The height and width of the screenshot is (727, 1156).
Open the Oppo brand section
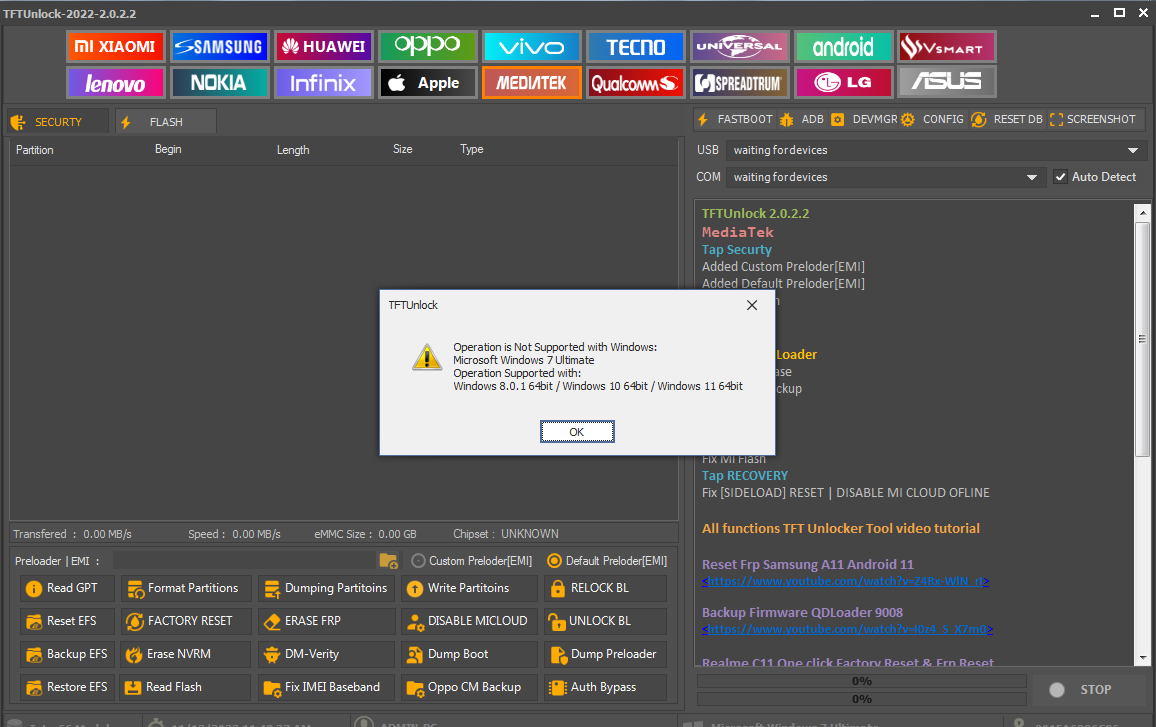[x=428, y=46]
